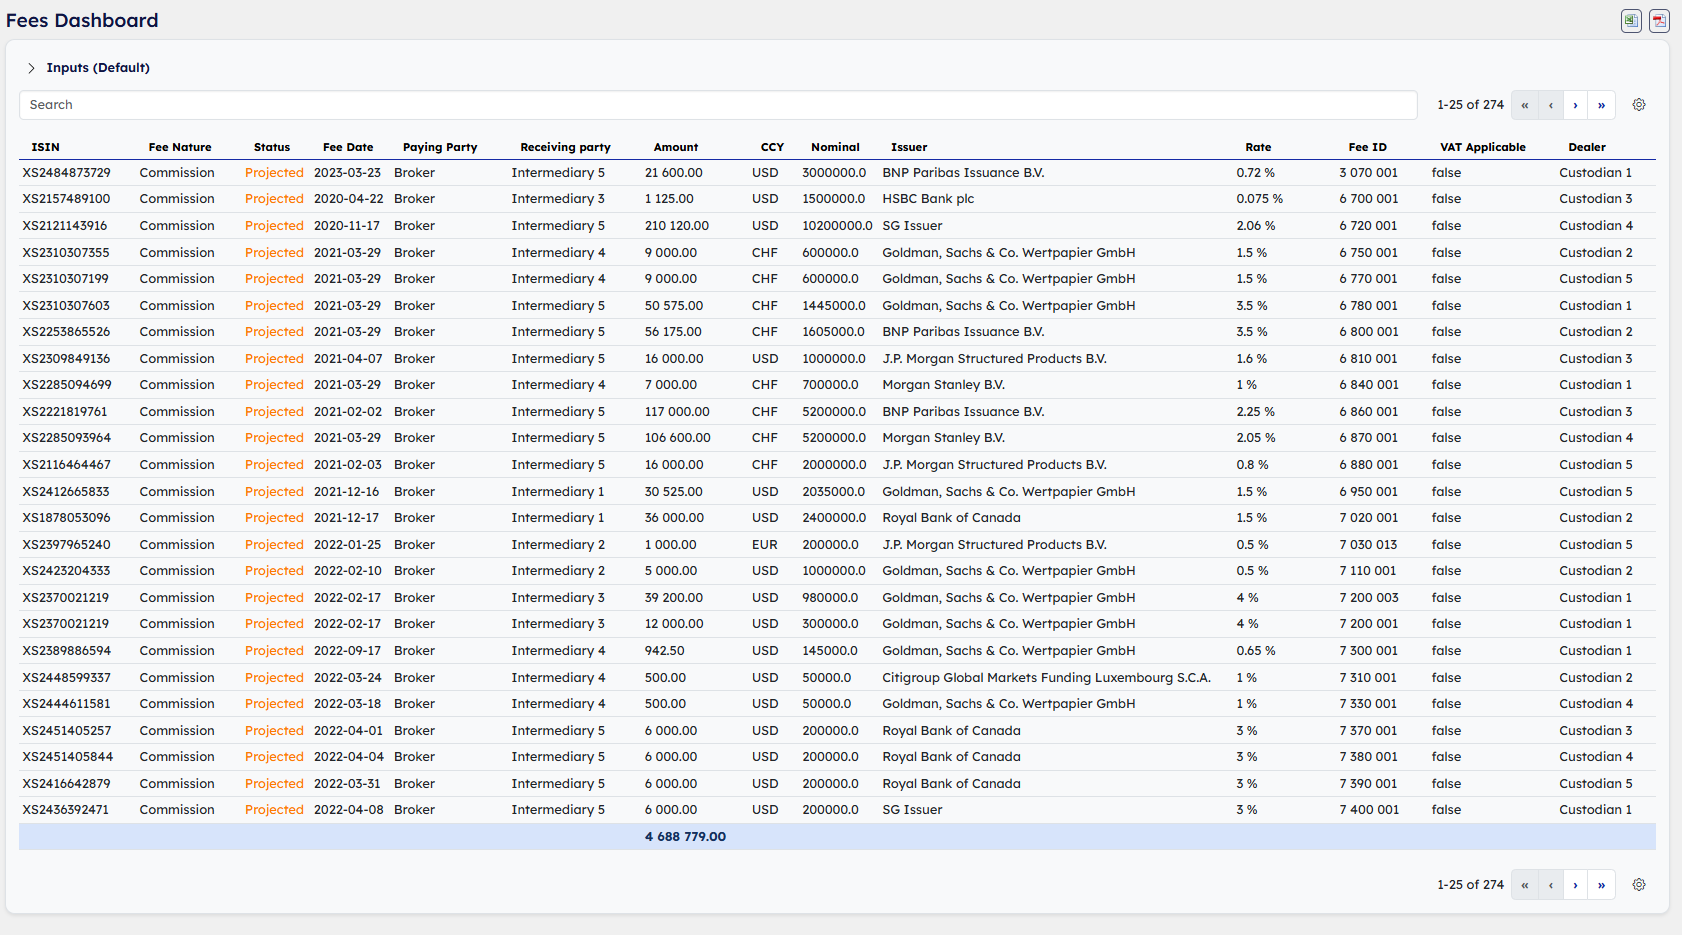Go to next page in top pagination
Viewport: 1682px width, 935px height.
1575,105
